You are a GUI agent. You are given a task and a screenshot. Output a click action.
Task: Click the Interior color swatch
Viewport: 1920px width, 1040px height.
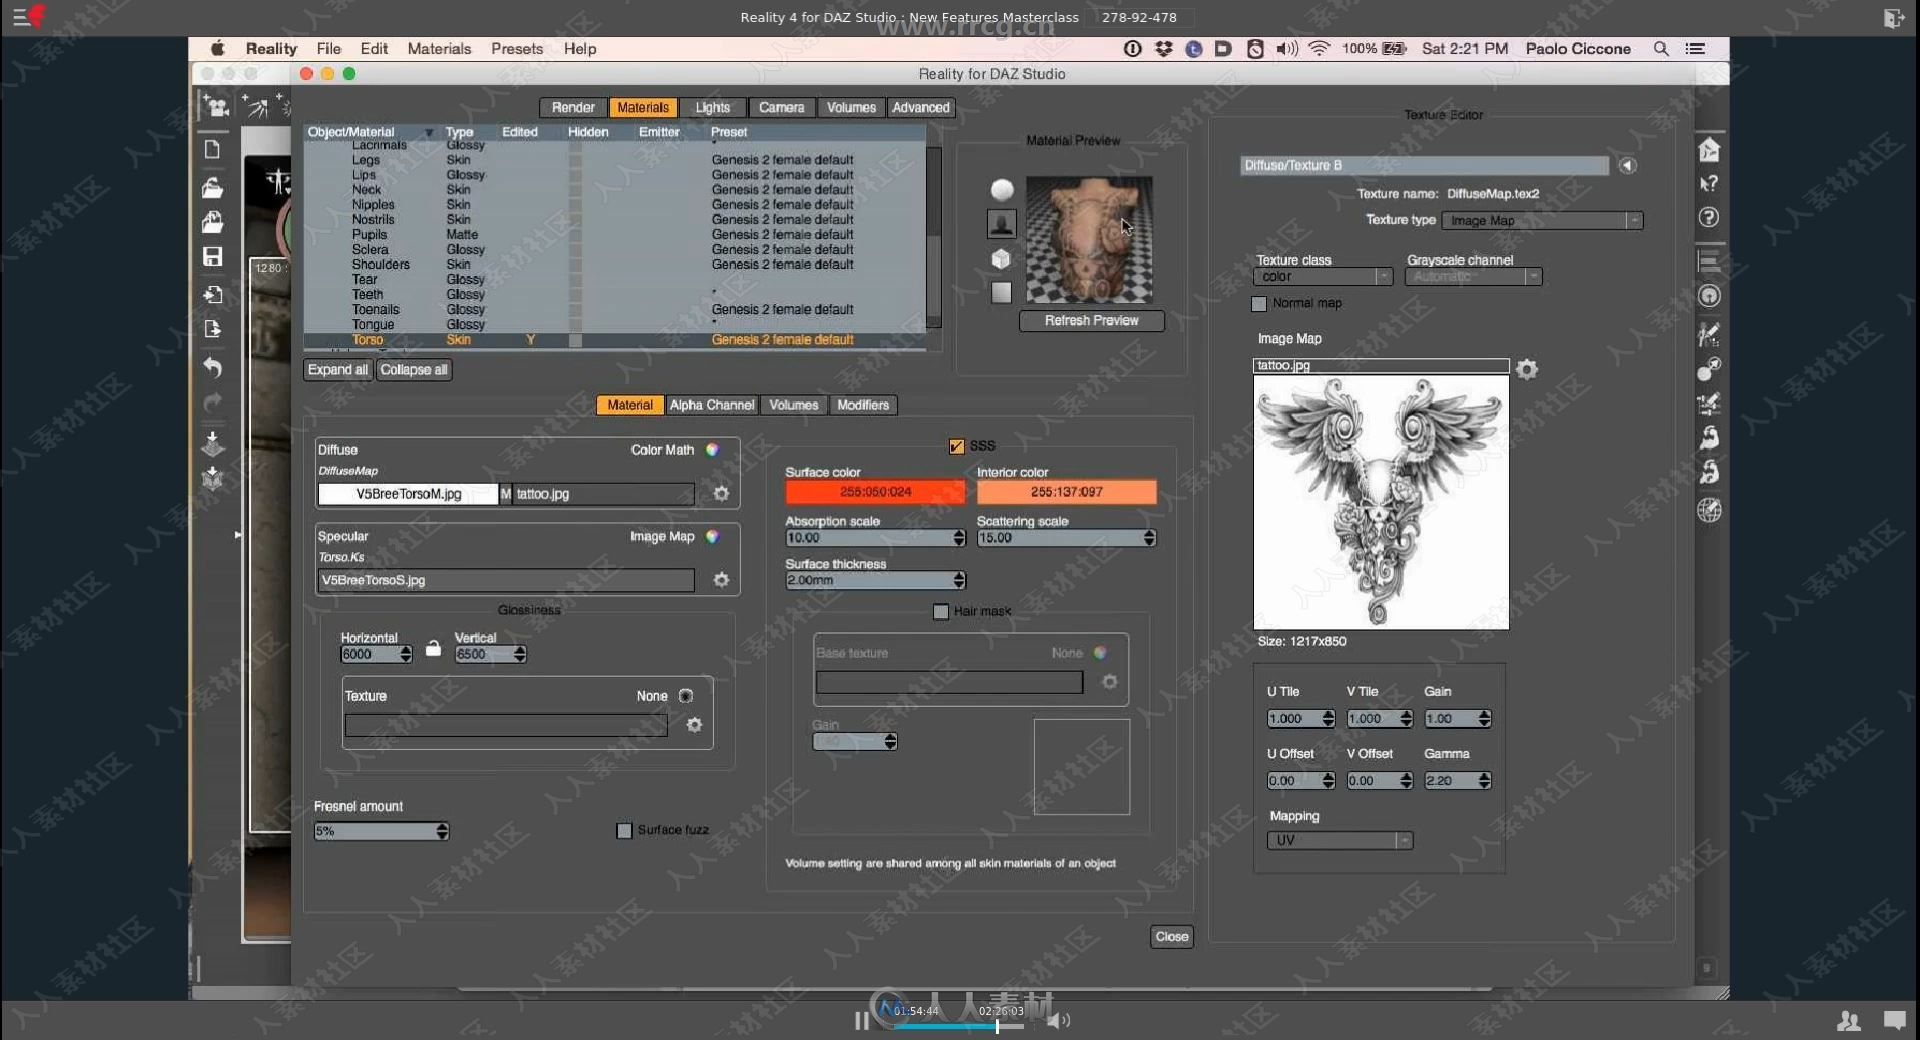point(1066,492)
